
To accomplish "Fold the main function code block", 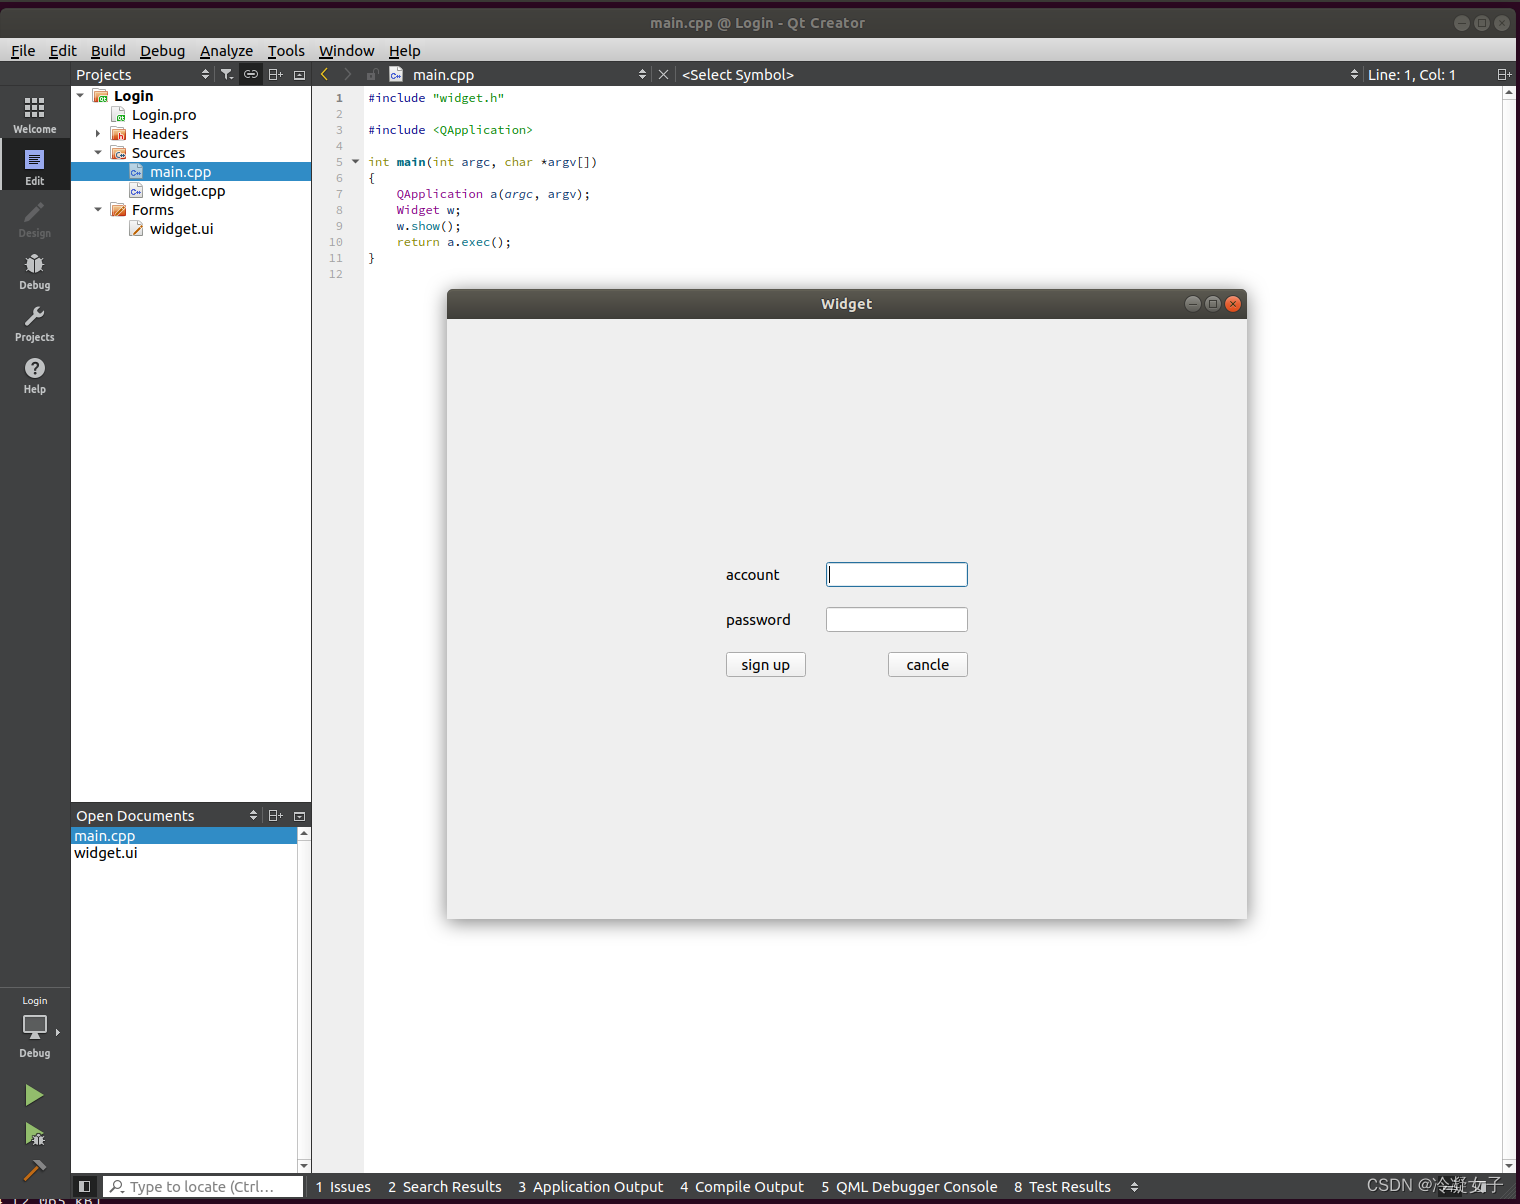I will click(355, 161).
